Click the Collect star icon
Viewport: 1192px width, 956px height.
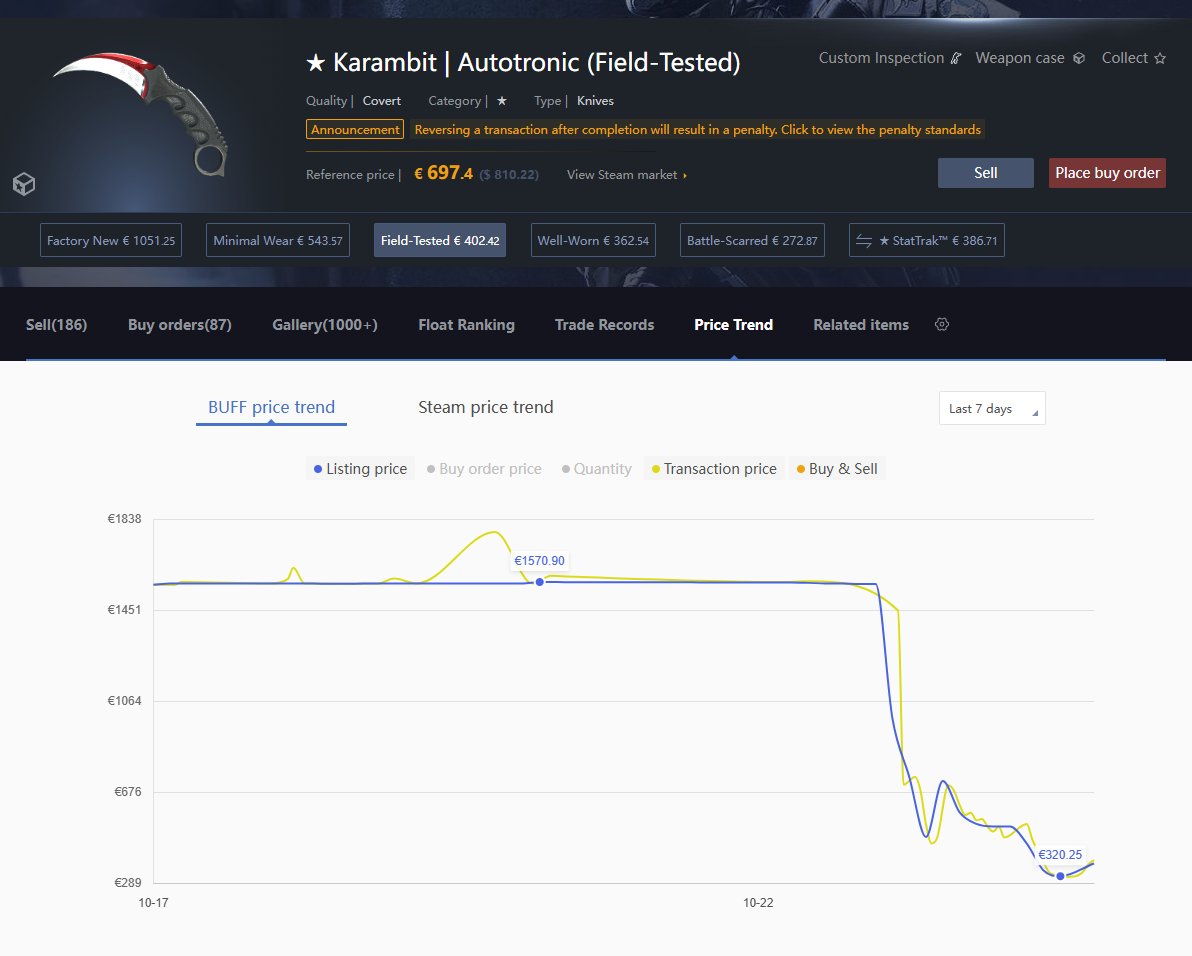click(1160, 59)
